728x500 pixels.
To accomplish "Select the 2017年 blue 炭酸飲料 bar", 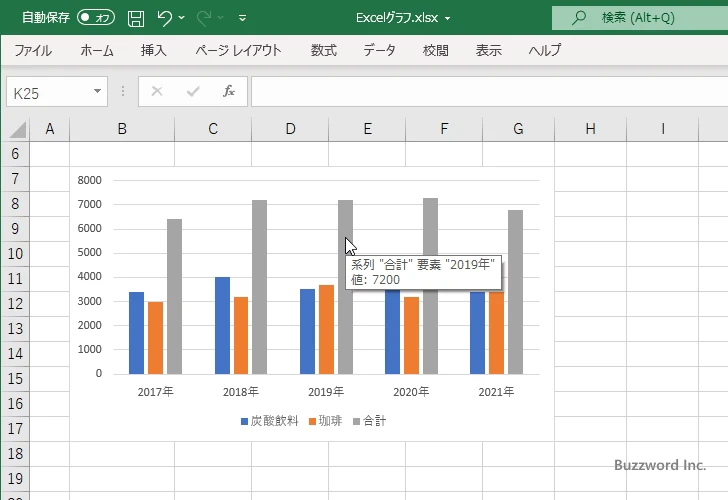I will click(136, 333).
